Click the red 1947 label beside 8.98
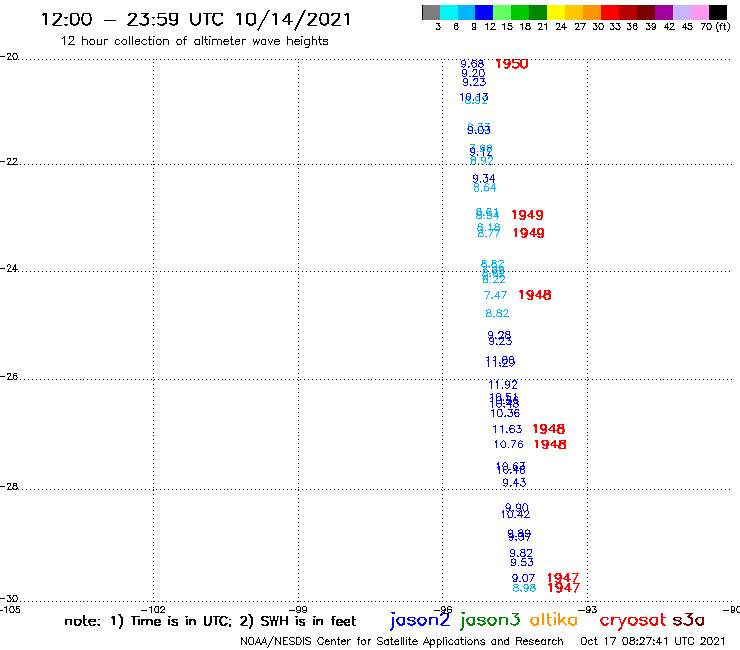This screenshot has height=650, width=740. pos(563,588)
